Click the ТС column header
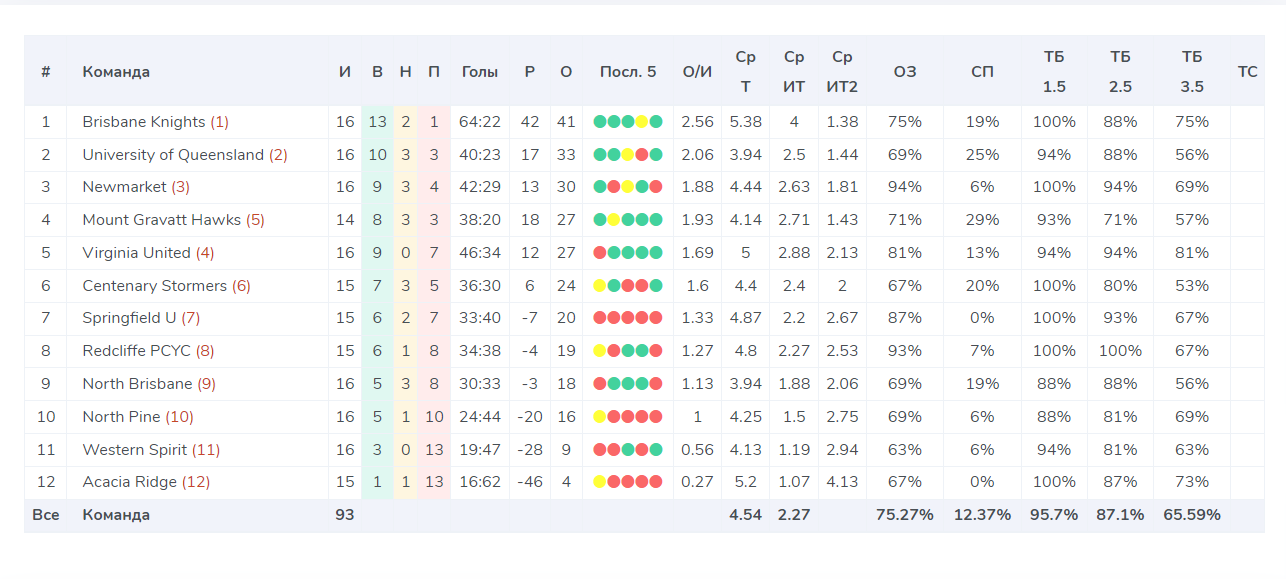1286x579 pixels. pos(1247,72)
